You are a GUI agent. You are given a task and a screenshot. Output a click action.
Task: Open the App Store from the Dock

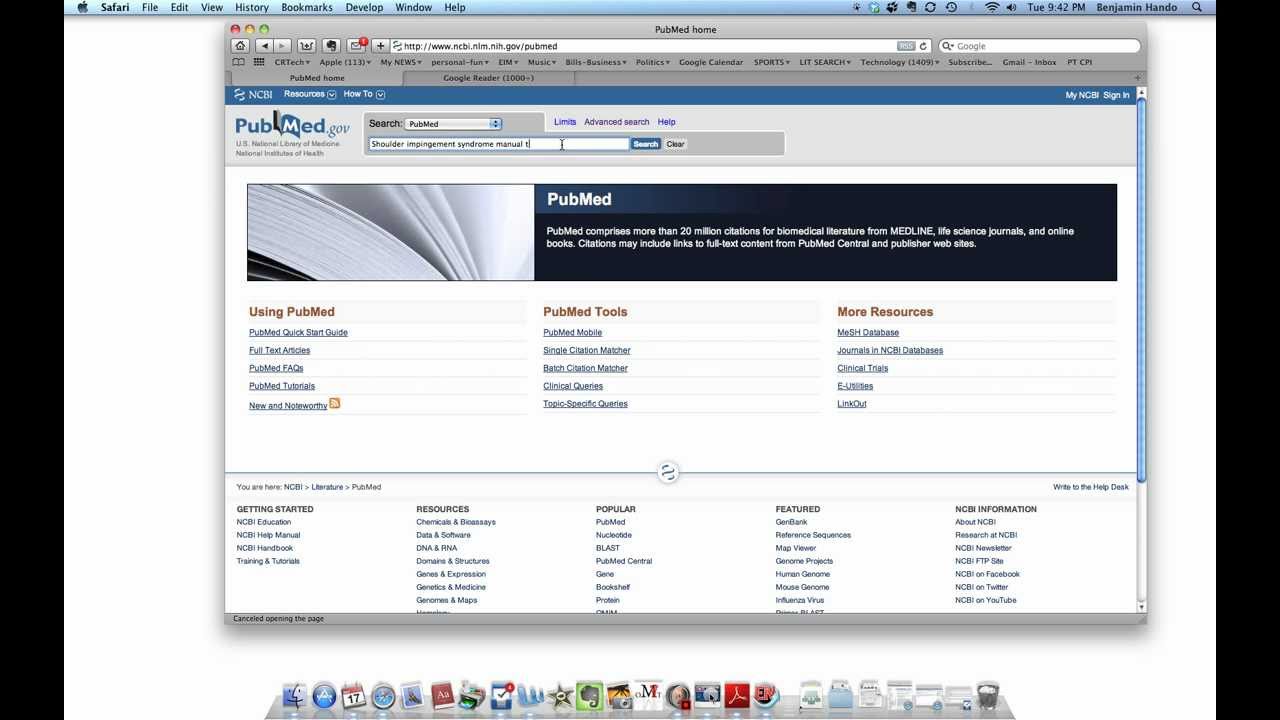click(324, 696)
